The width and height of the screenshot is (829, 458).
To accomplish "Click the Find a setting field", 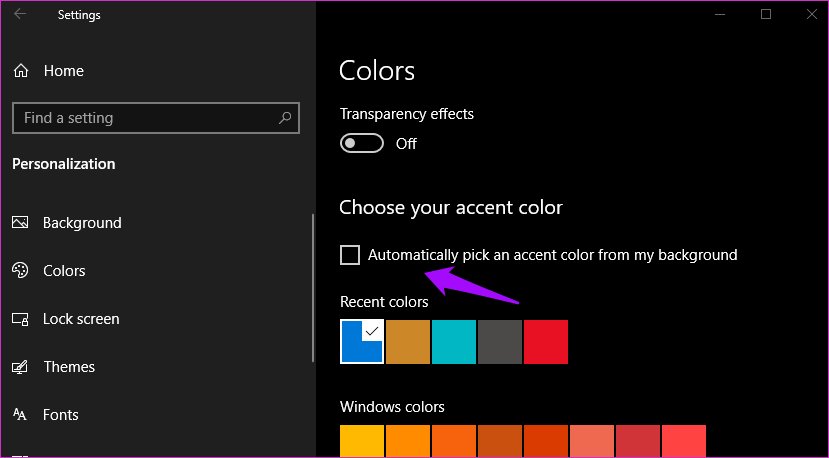I will click(x=156, y=118).
